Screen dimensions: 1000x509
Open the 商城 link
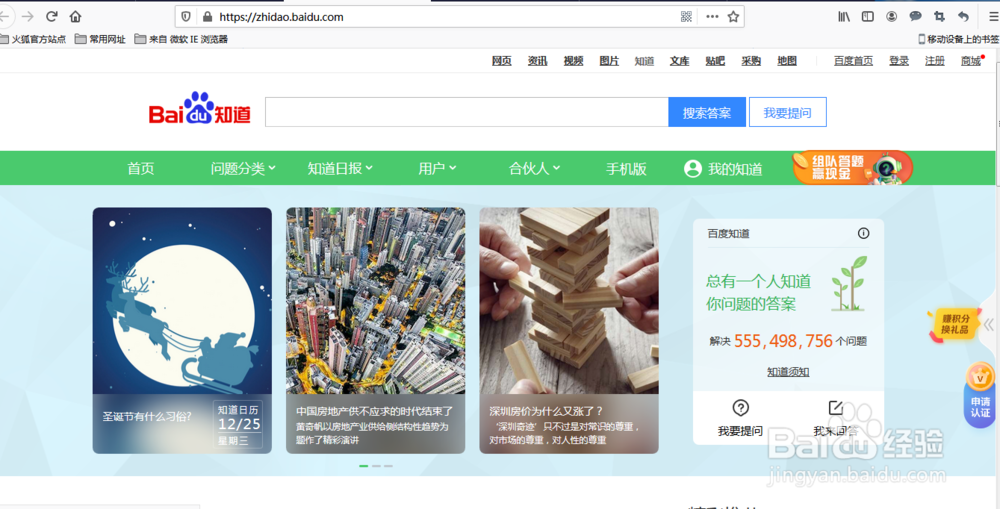tap(971, 61)
